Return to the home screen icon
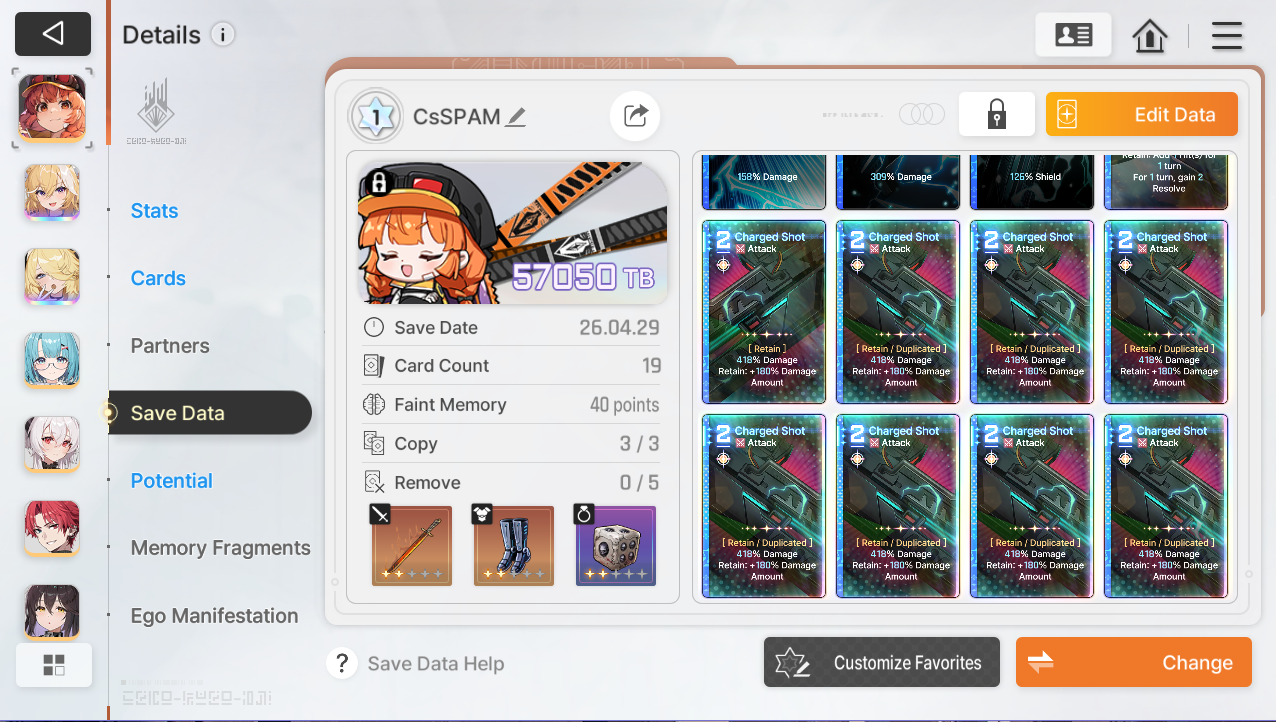 pyautogui.click(x=1150, y=36)
